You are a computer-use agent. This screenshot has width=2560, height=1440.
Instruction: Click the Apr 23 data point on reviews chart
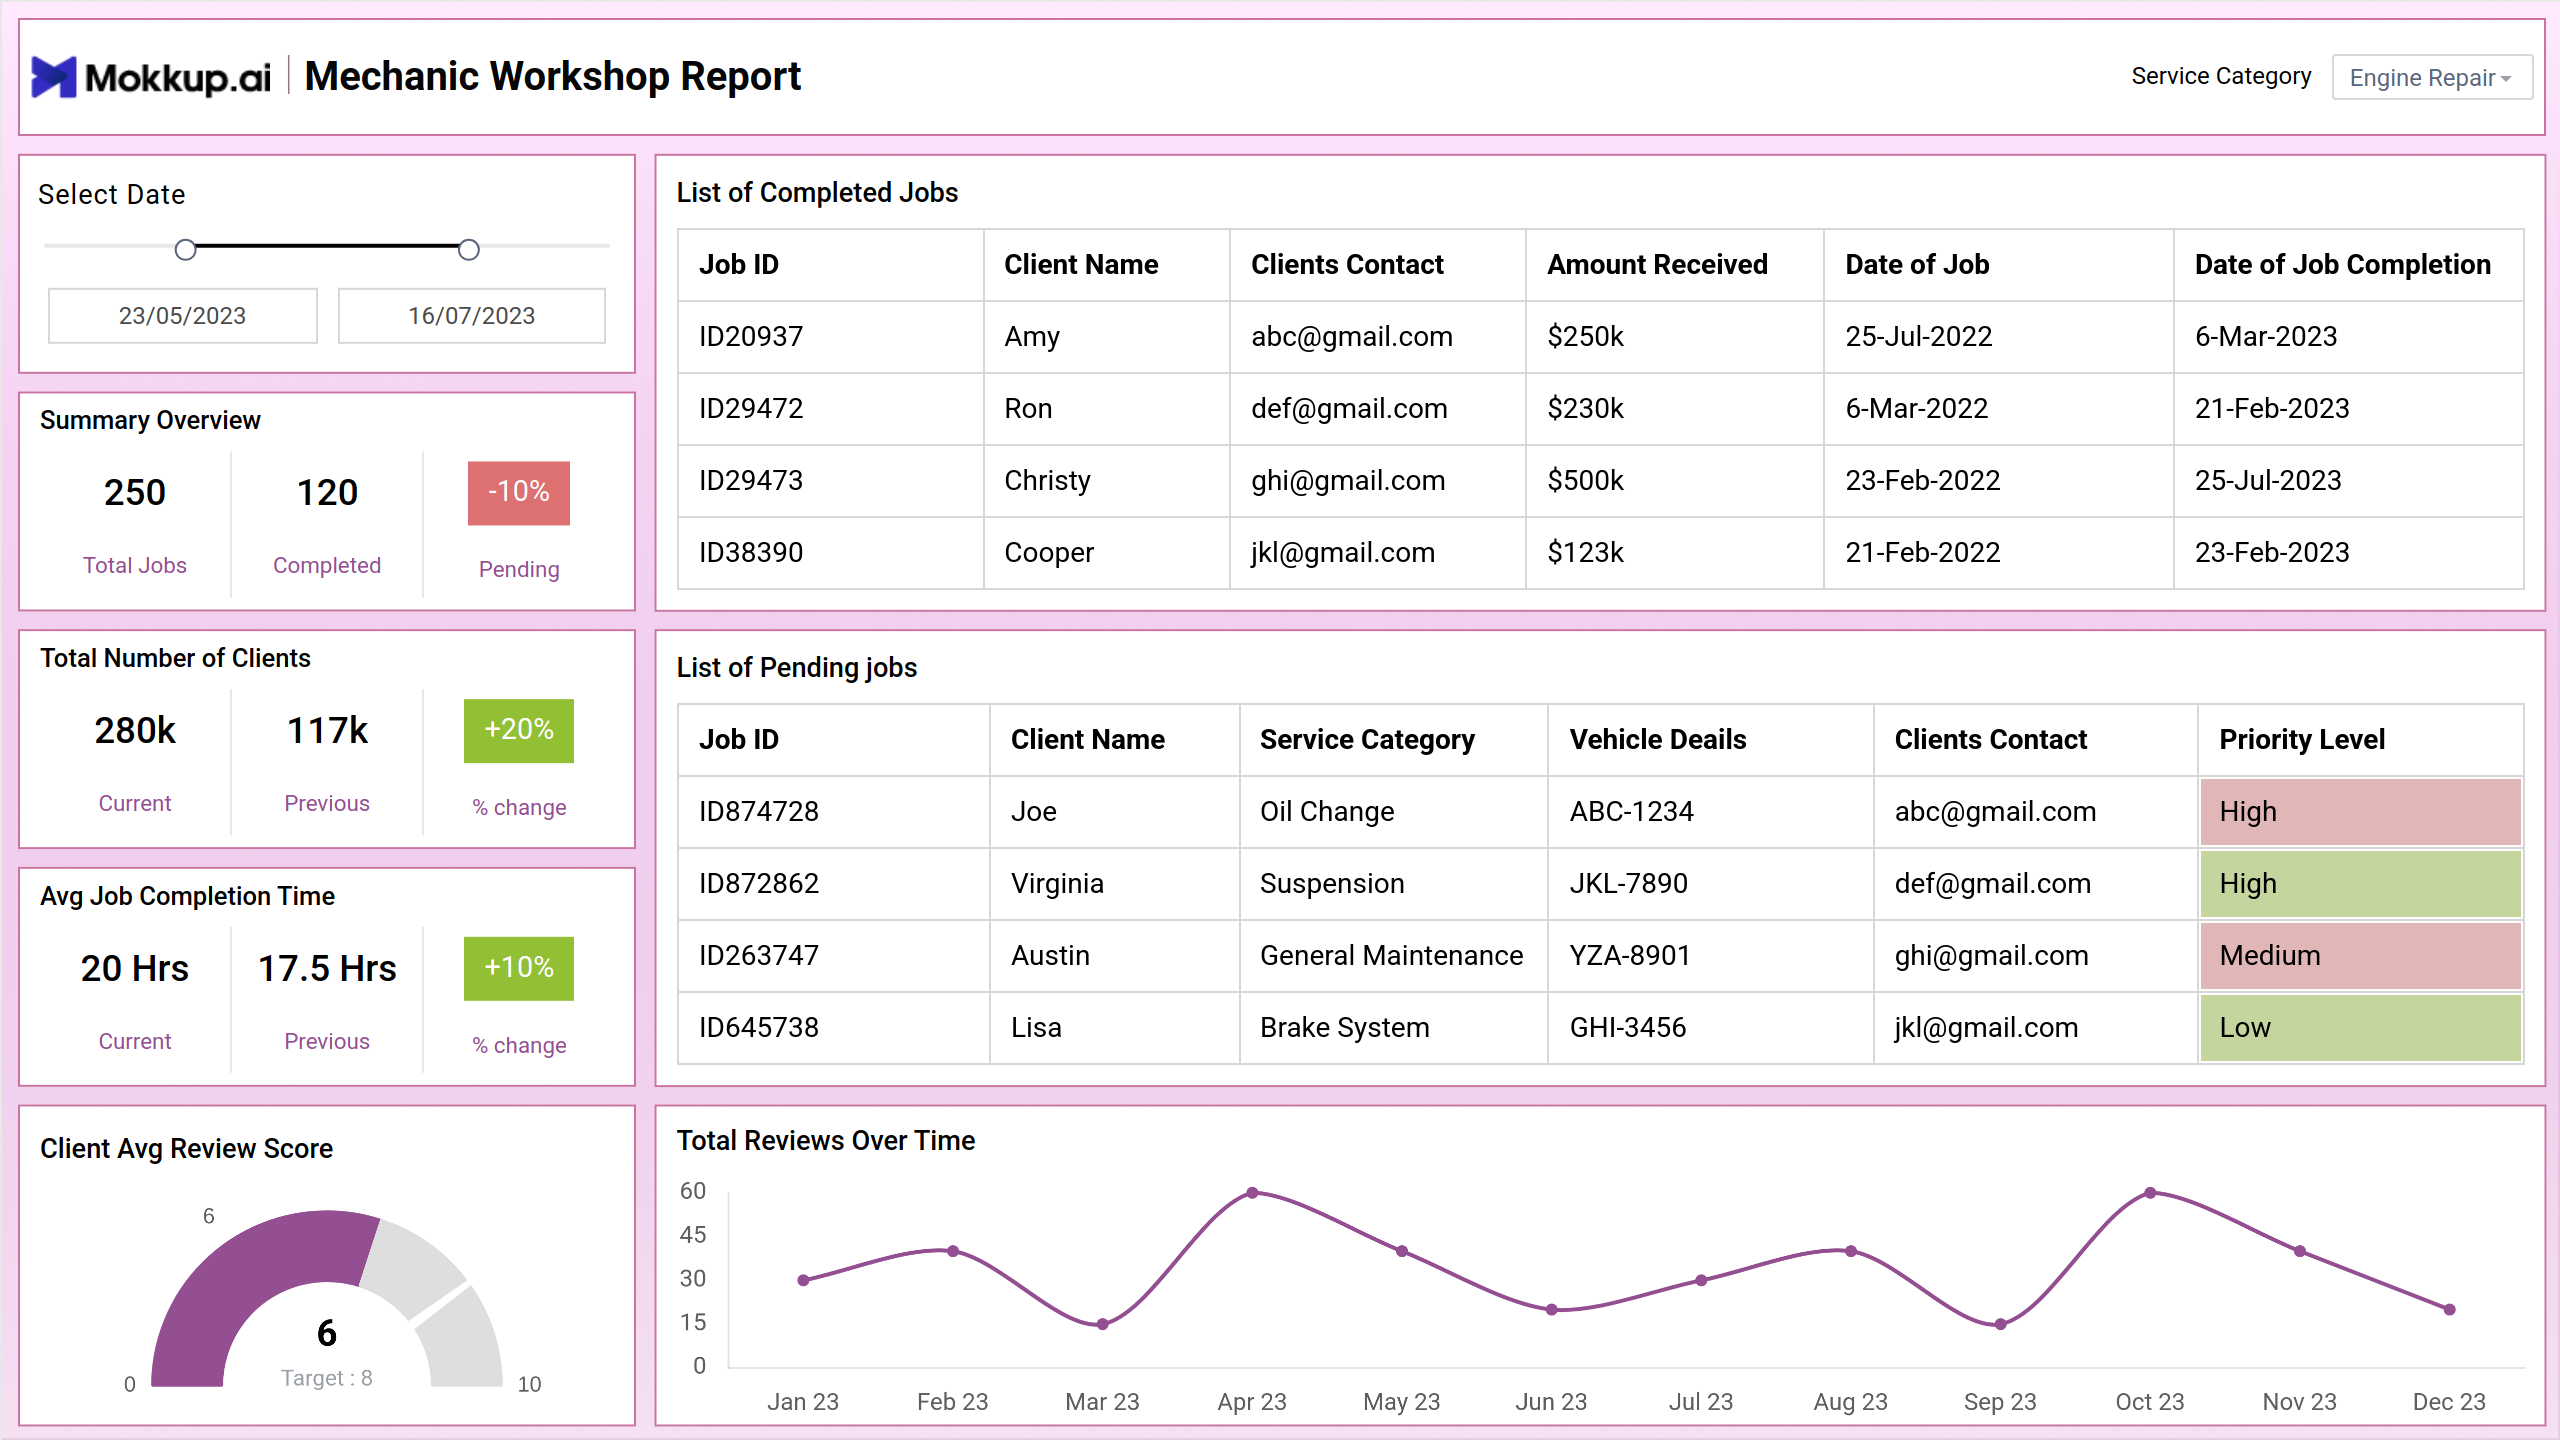(1252, 1193)
